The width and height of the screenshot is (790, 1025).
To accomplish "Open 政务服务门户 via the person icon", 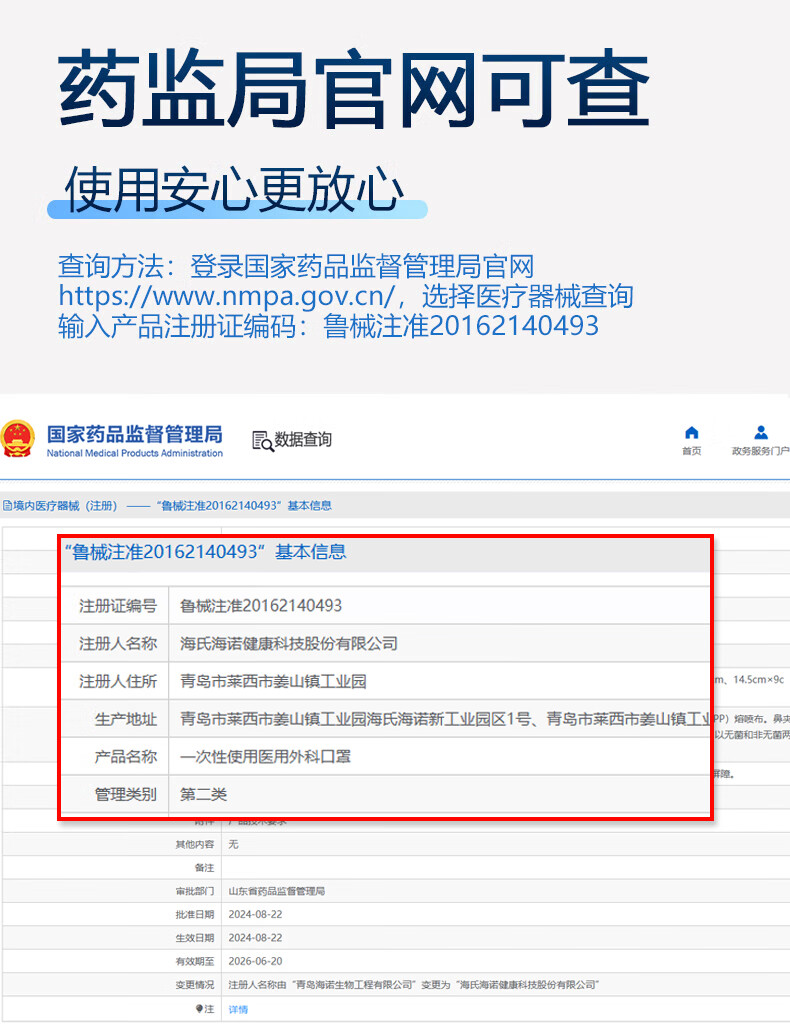I will pyautogui.click(x=761, y=432).
